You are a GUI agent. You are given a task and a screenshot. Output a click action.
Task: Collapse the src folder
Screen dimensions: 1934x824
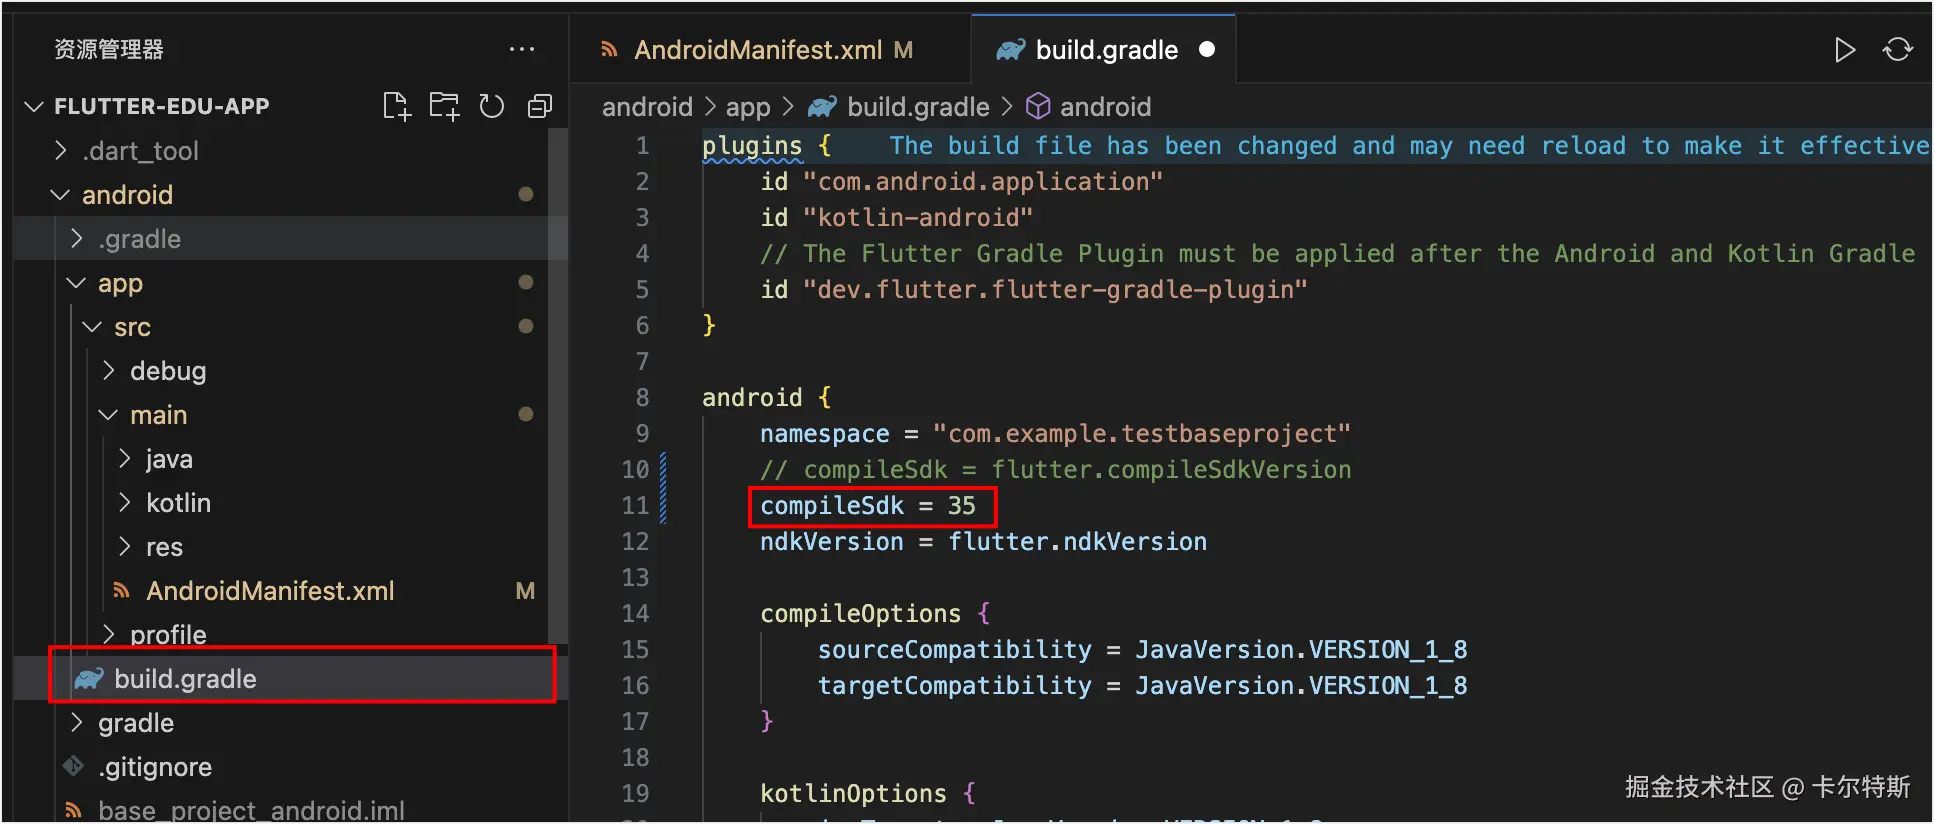coord(92,326)
